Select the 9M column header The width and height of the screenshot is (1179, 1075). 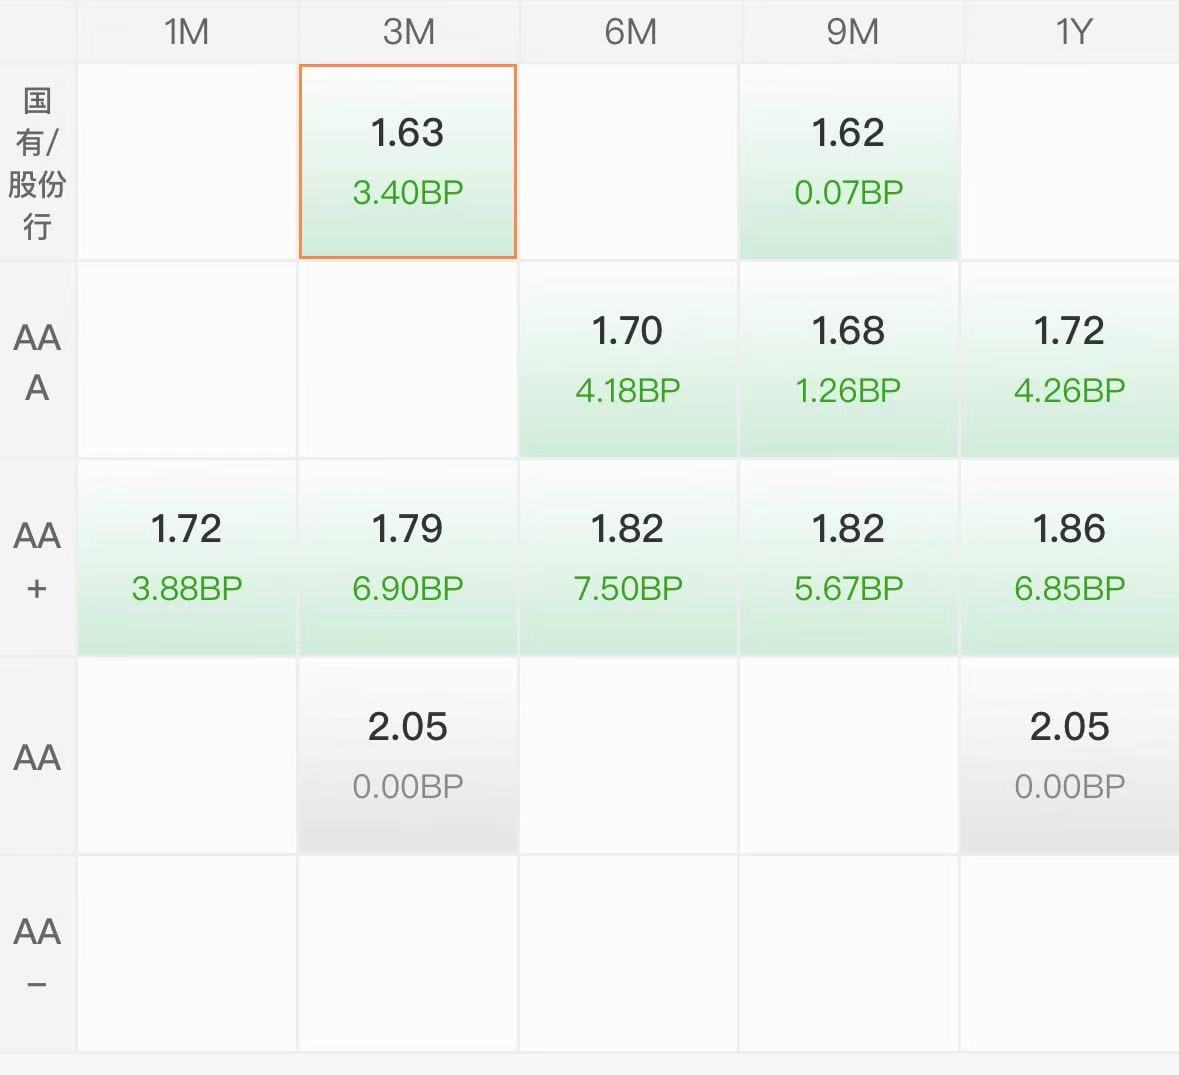click(x=852, y=32)
